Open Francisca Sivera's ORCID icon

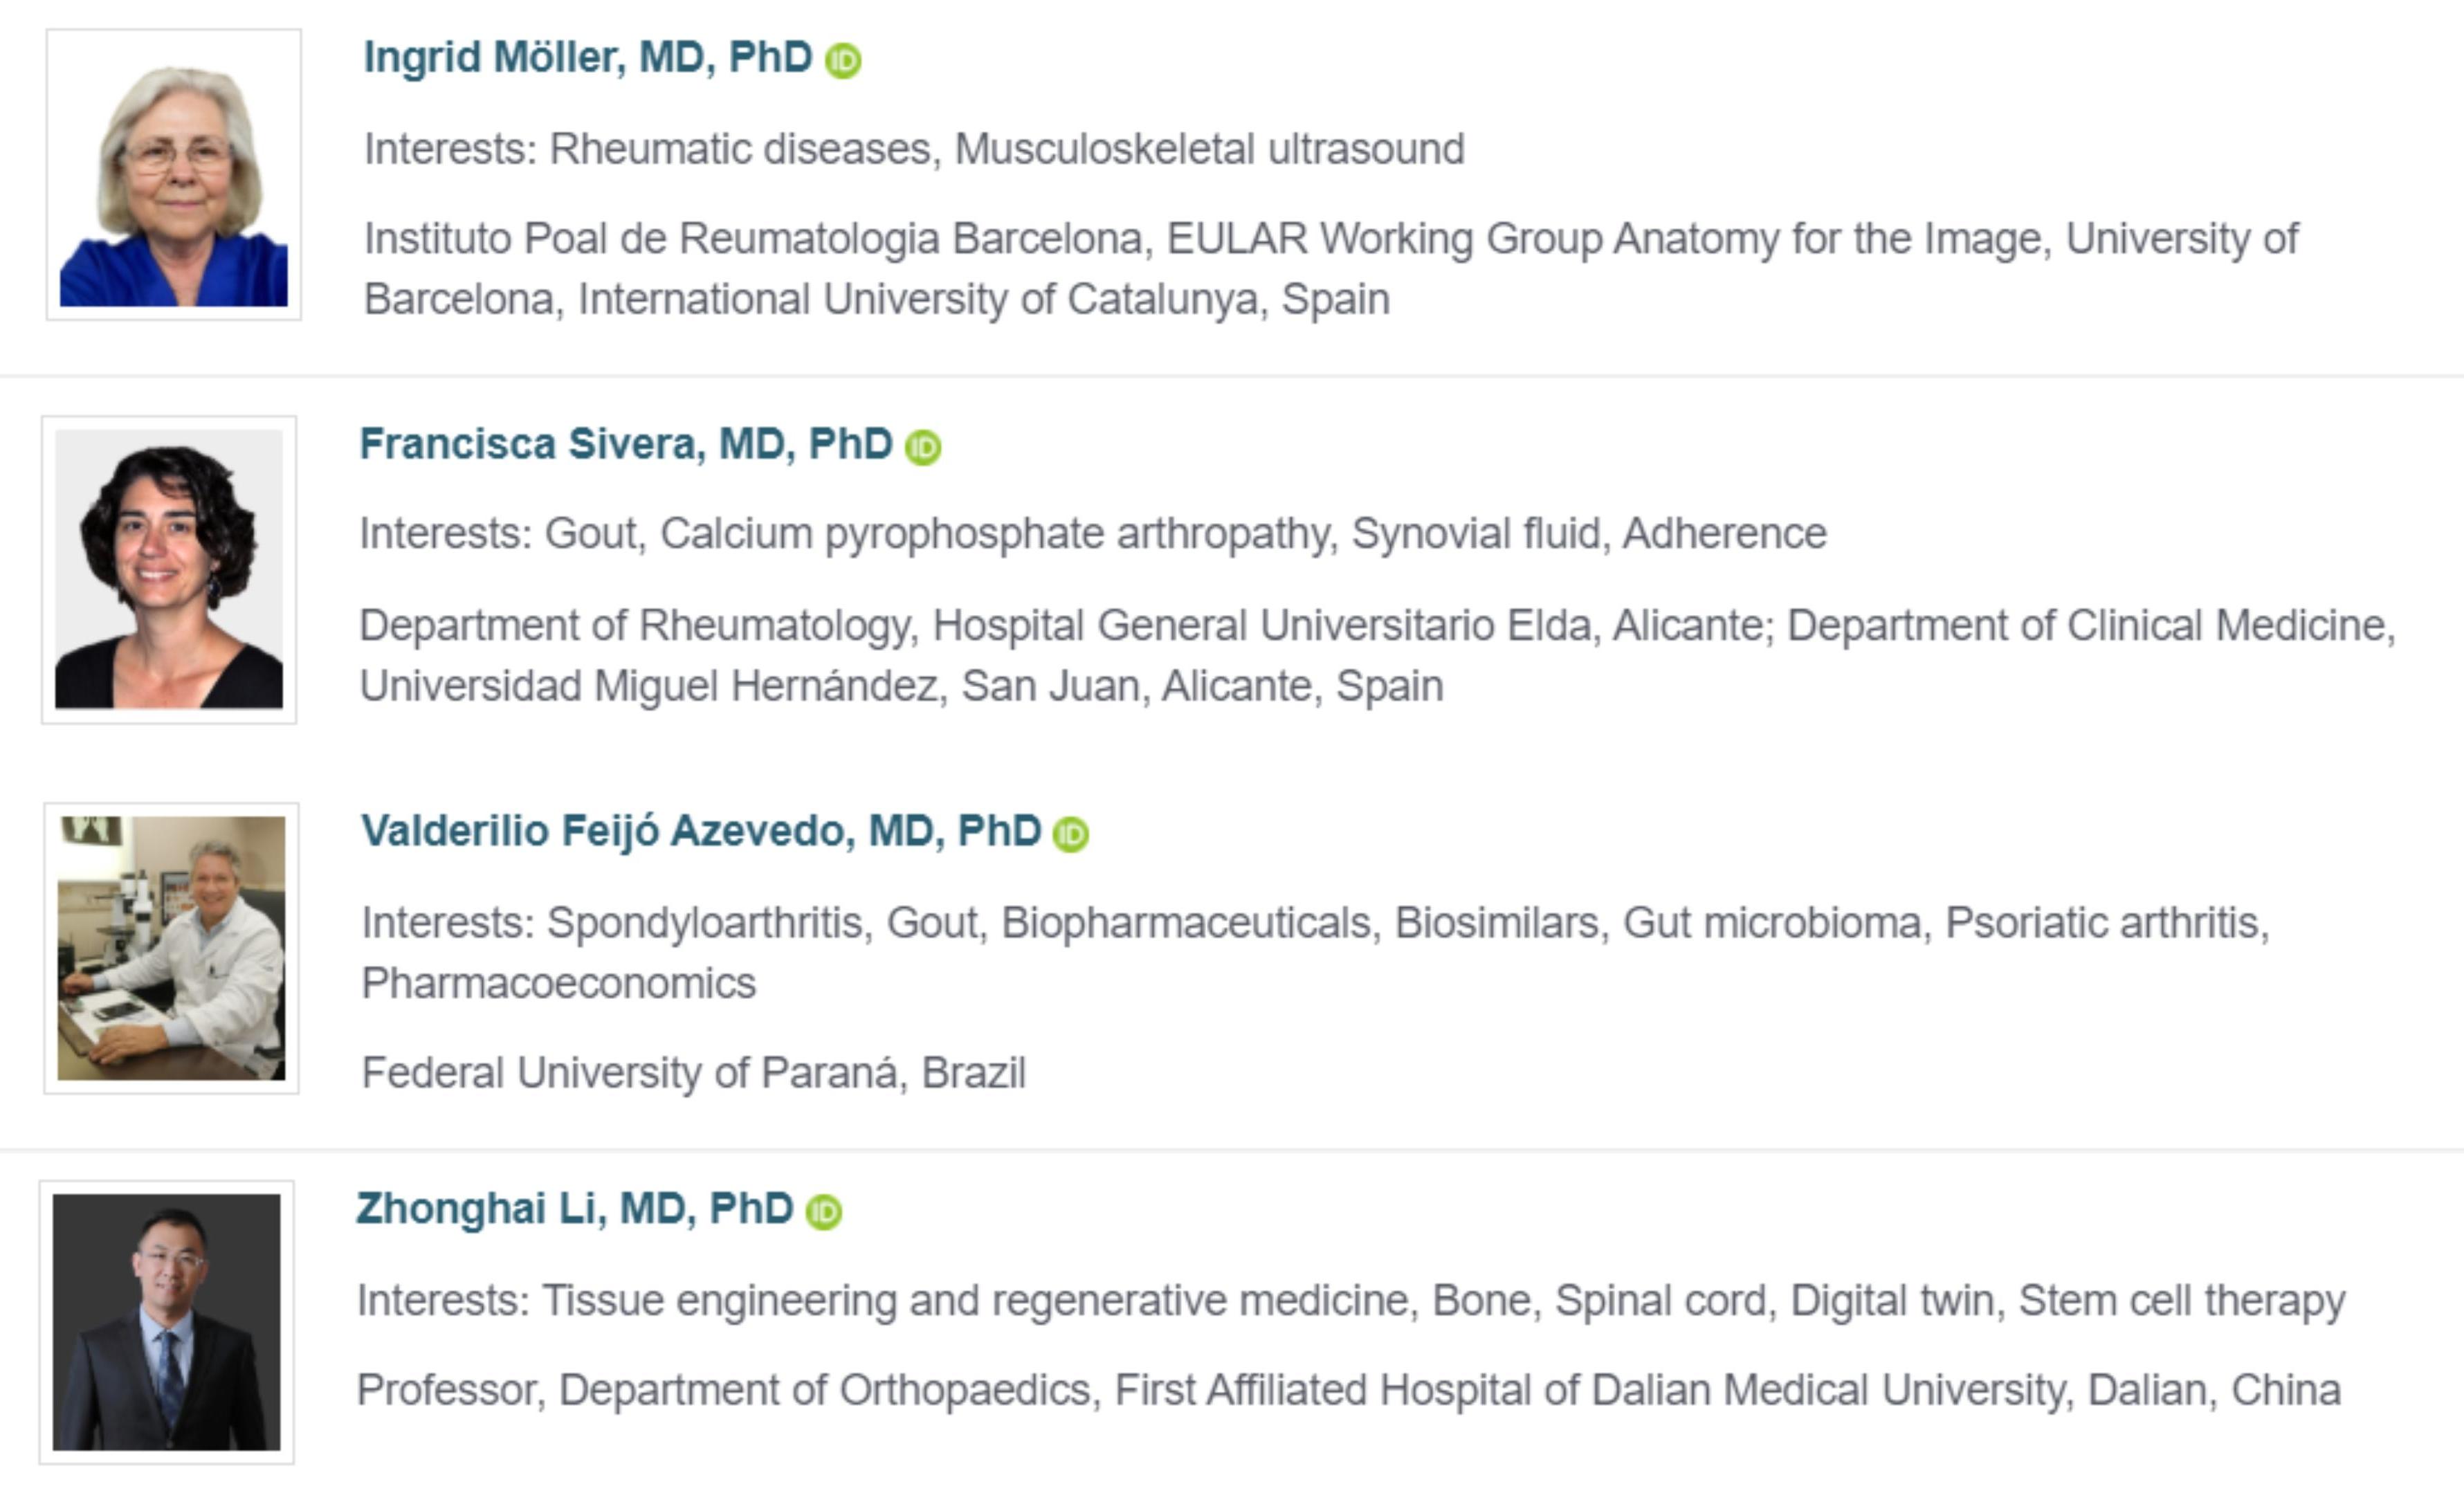coord(923,447)
